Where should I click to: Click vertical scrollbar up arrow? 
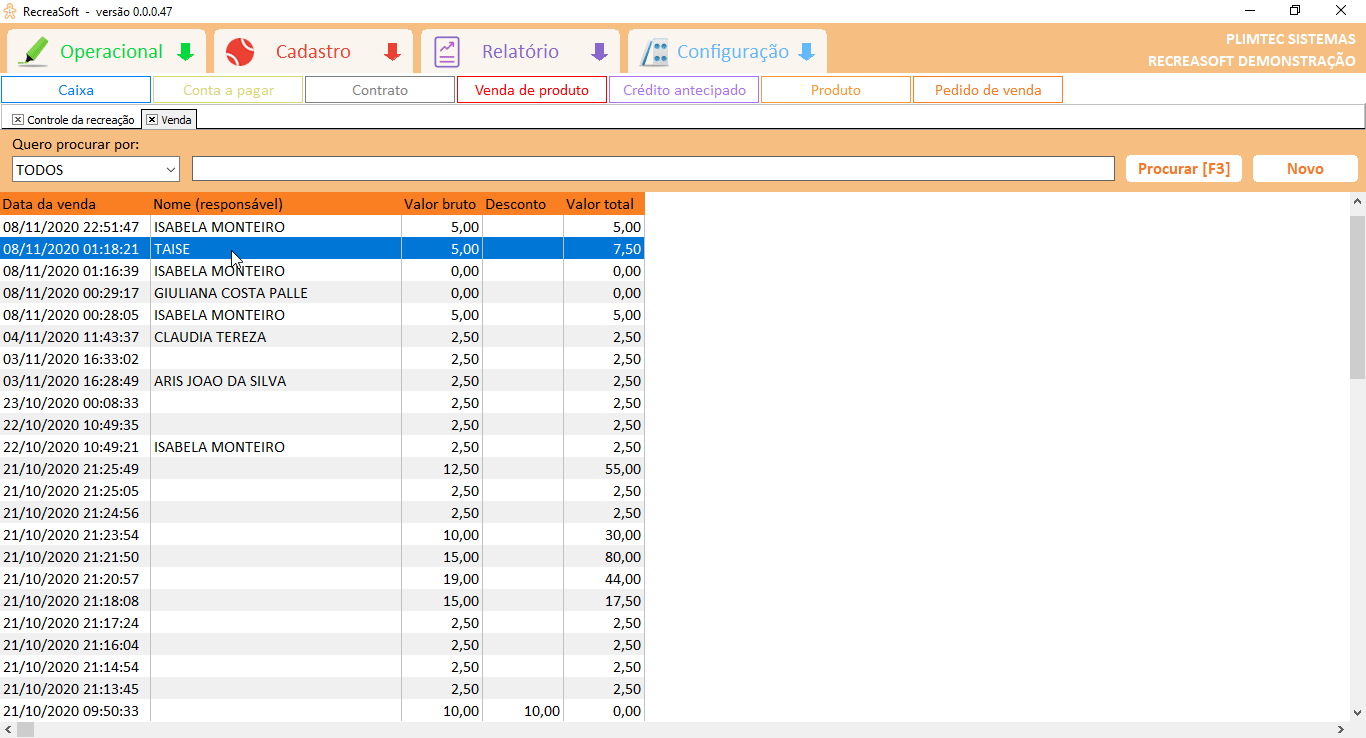coord(1357,201)
